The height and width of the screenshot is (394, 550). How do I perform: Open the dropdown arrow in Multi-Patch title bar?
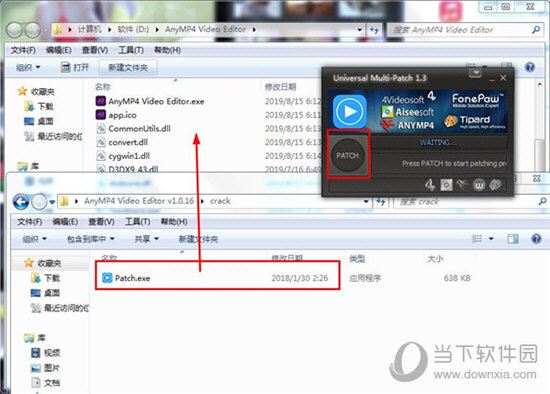(x=475, y=73)
